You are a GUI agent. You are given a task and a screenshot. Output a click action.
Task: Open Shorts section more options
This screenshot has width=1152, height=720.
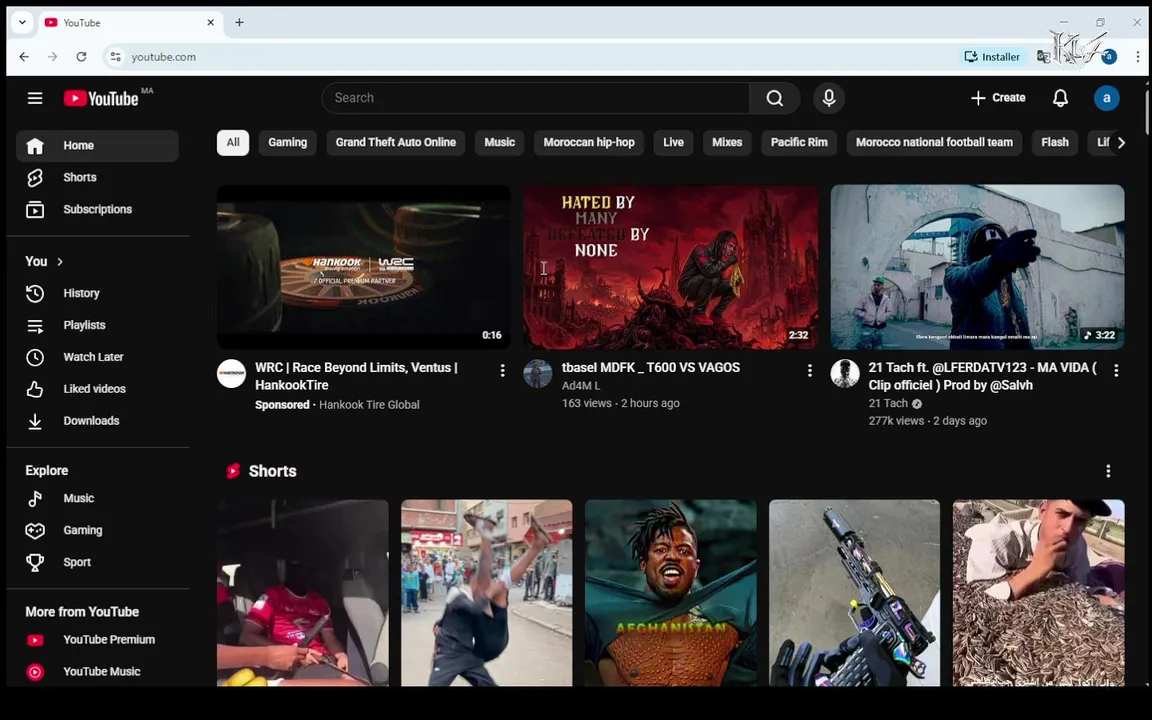pos(1108,471)
